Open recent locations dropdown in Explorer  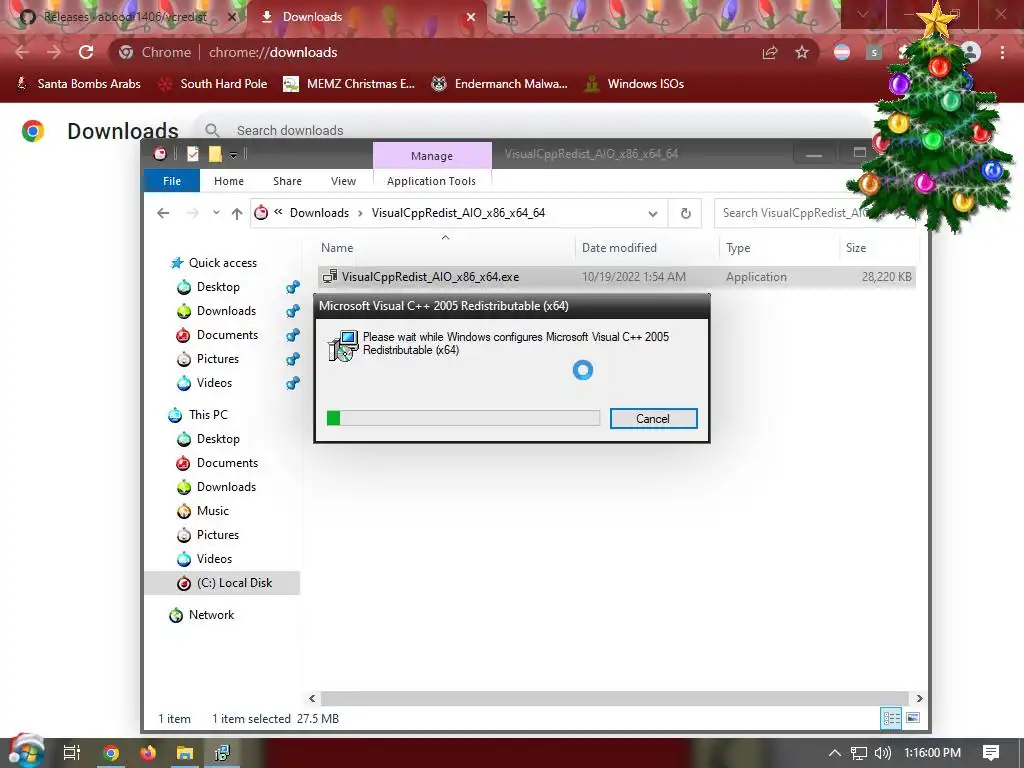[216, 213]
